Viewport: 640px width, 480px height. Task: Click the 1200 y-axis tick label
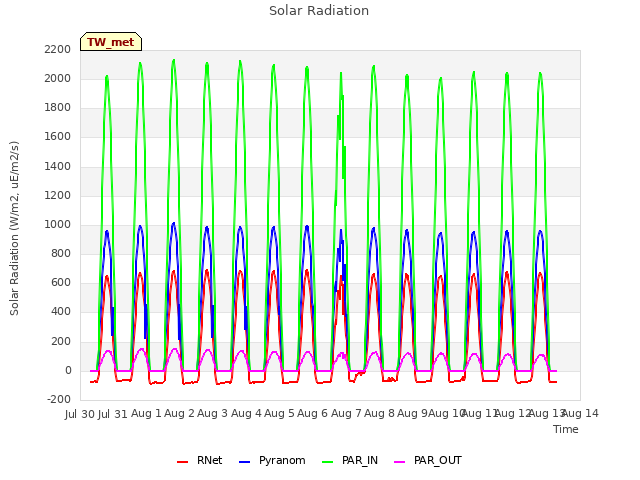[58, 196]
